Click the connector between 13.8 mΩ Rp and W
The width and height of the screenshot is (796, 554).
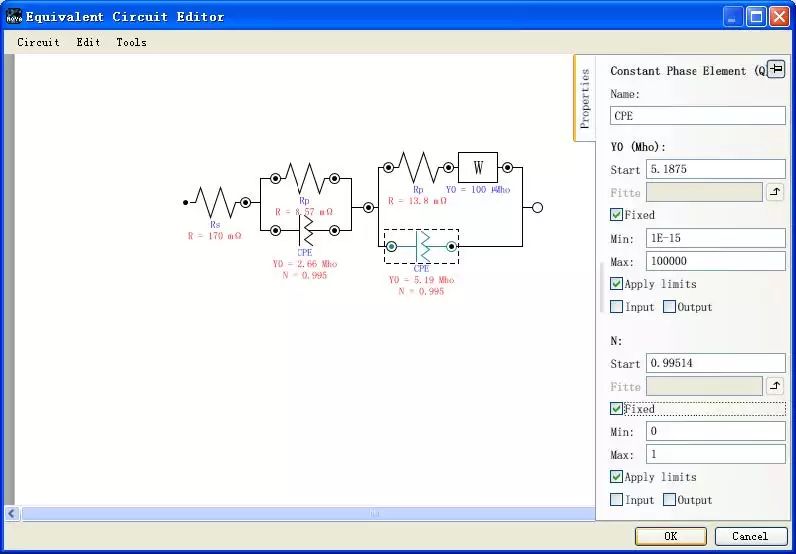click(448, 168)
